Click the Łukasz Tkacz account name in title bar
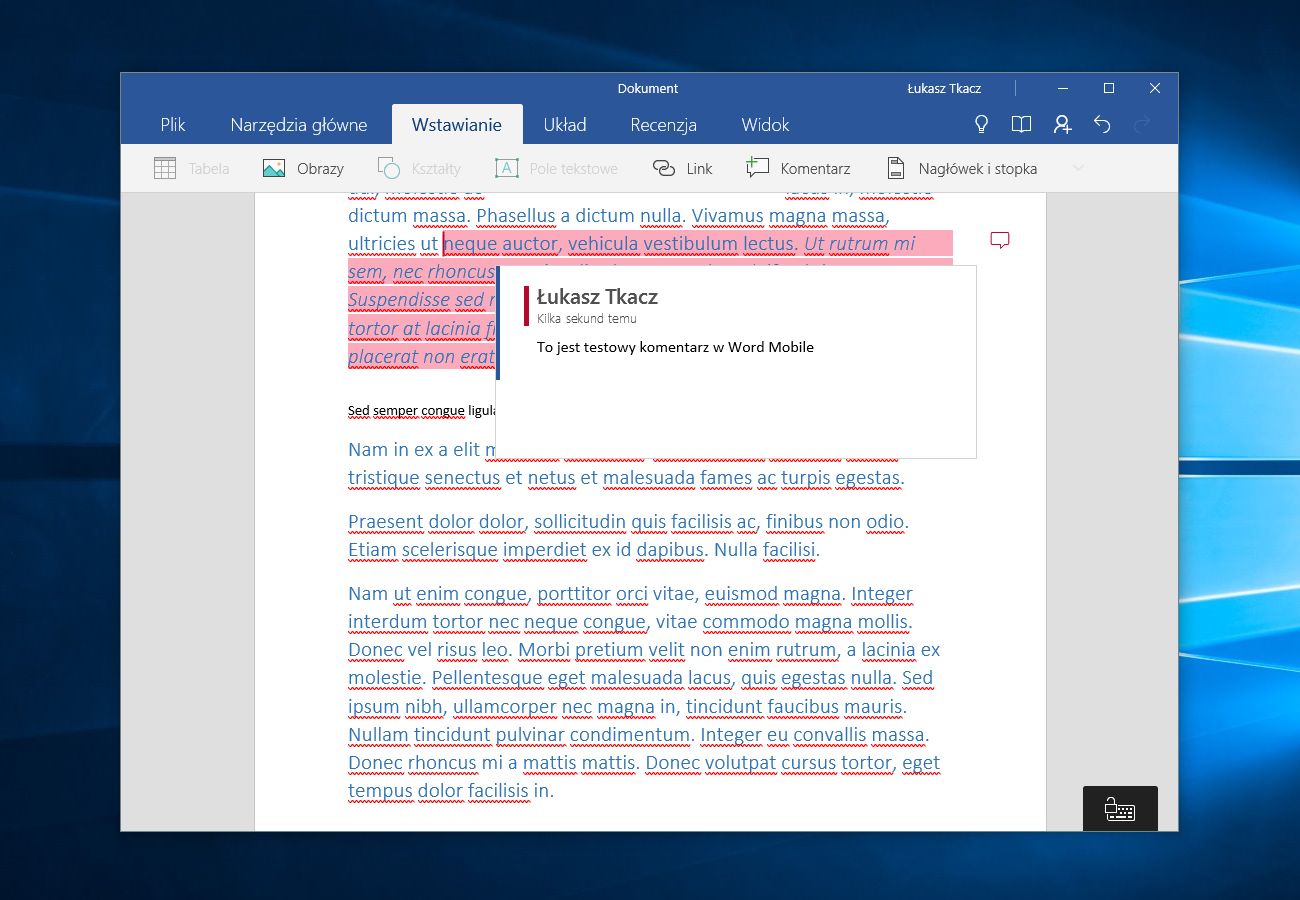The image size is (1300, 900). point(944,88)
